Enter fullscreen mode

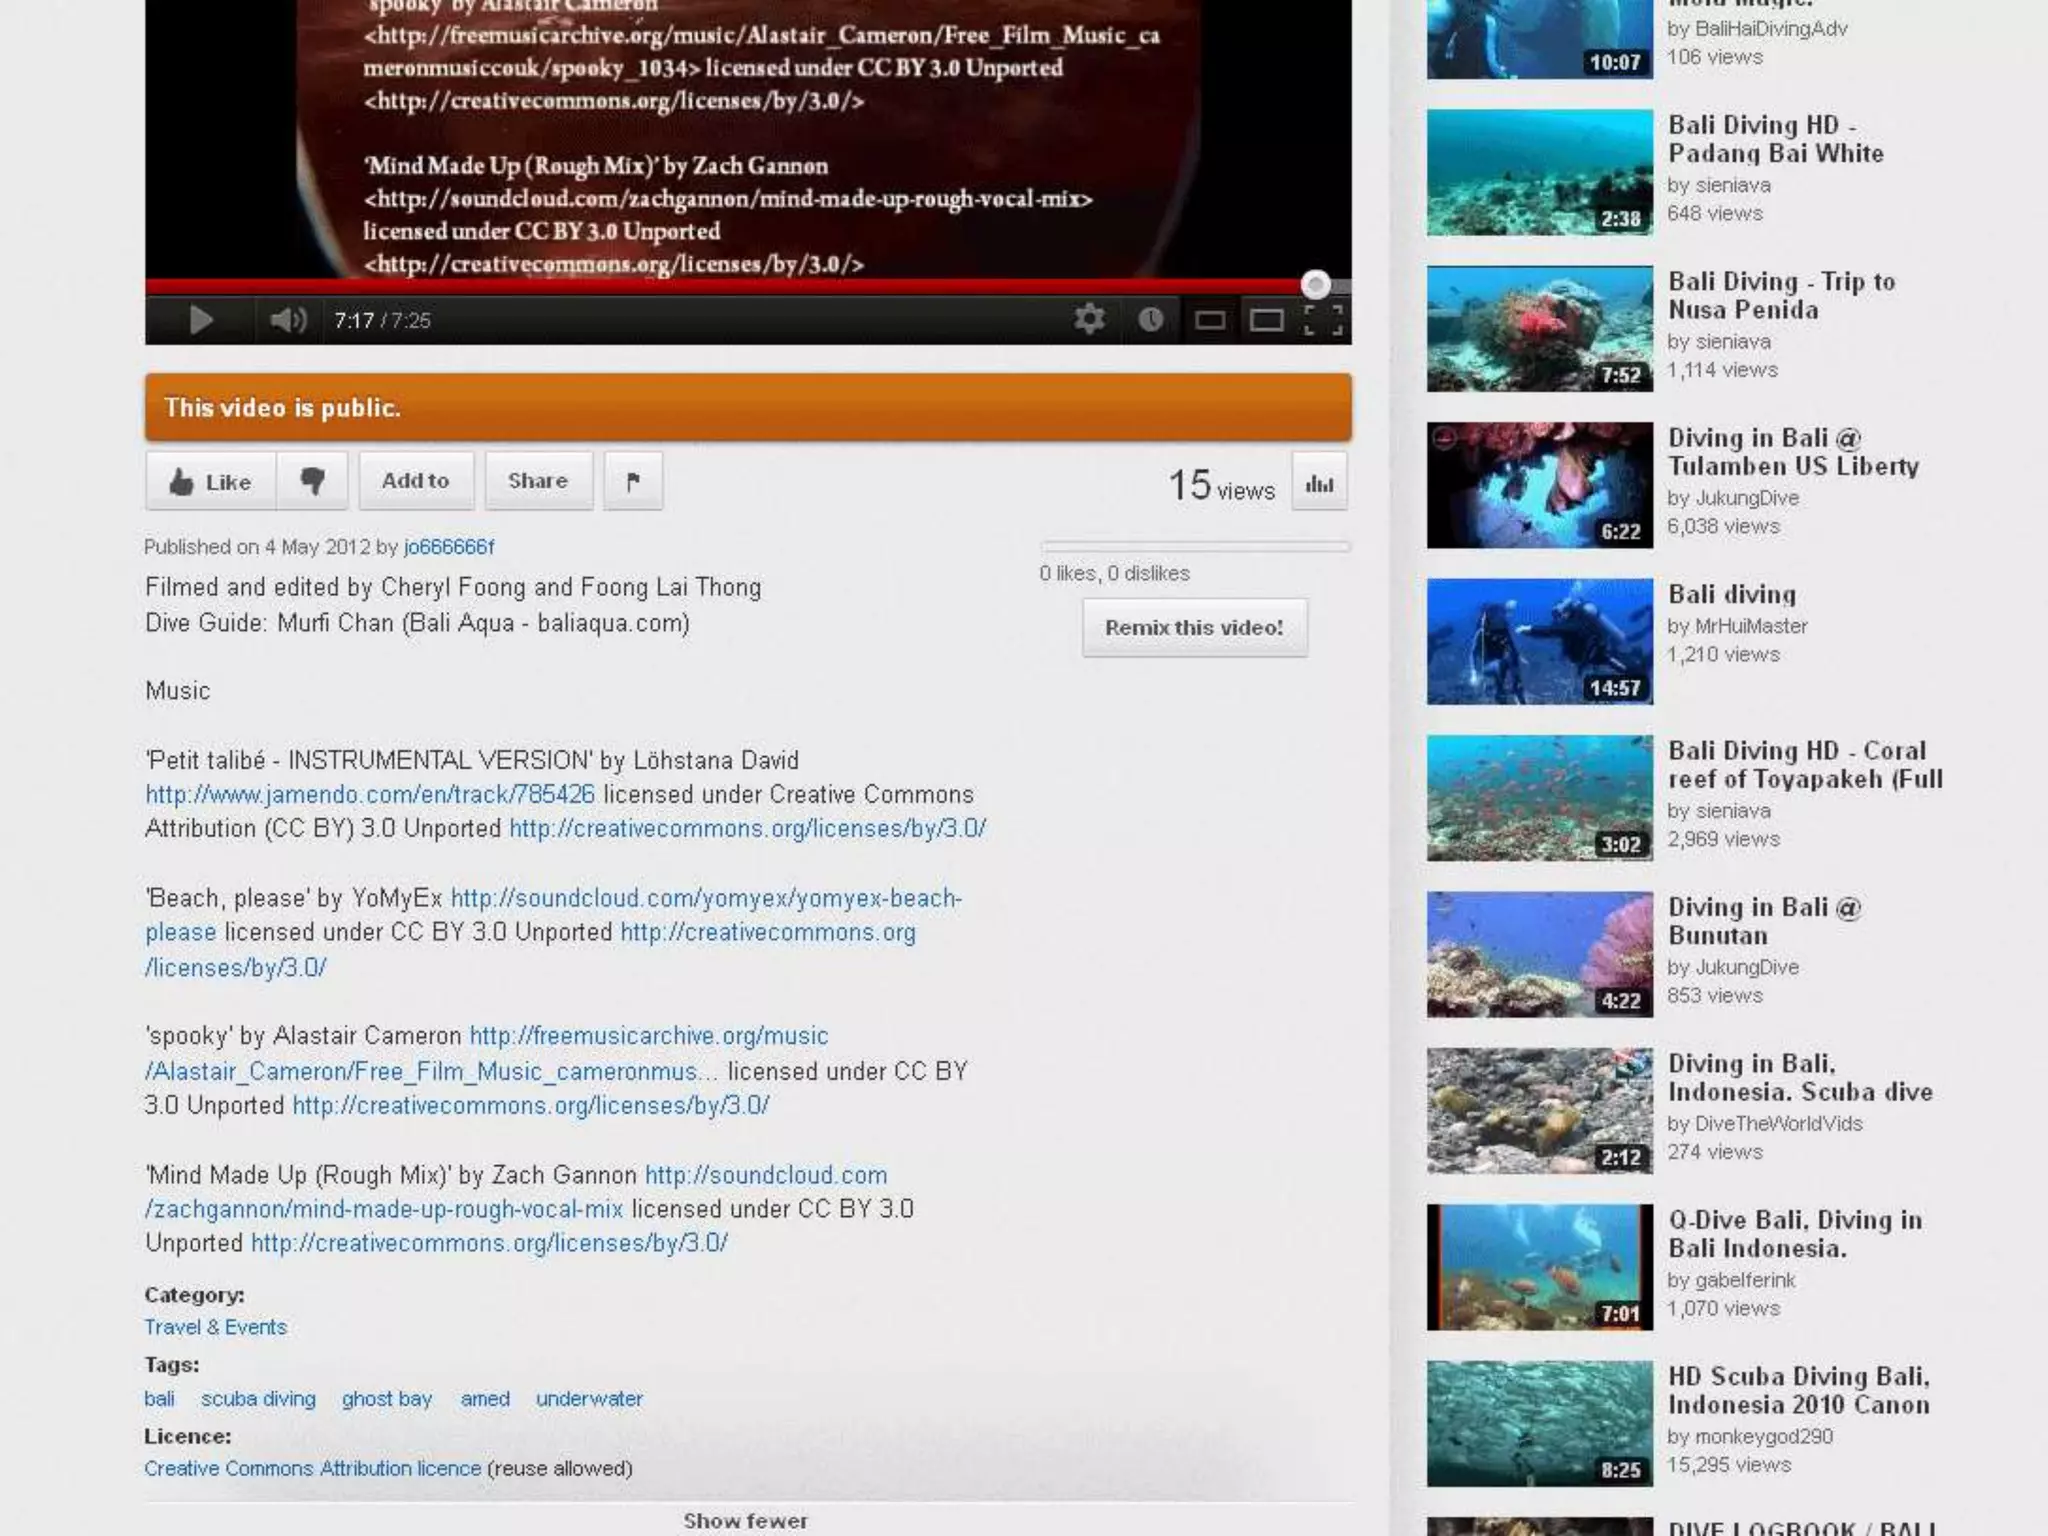pos(1323,320)
